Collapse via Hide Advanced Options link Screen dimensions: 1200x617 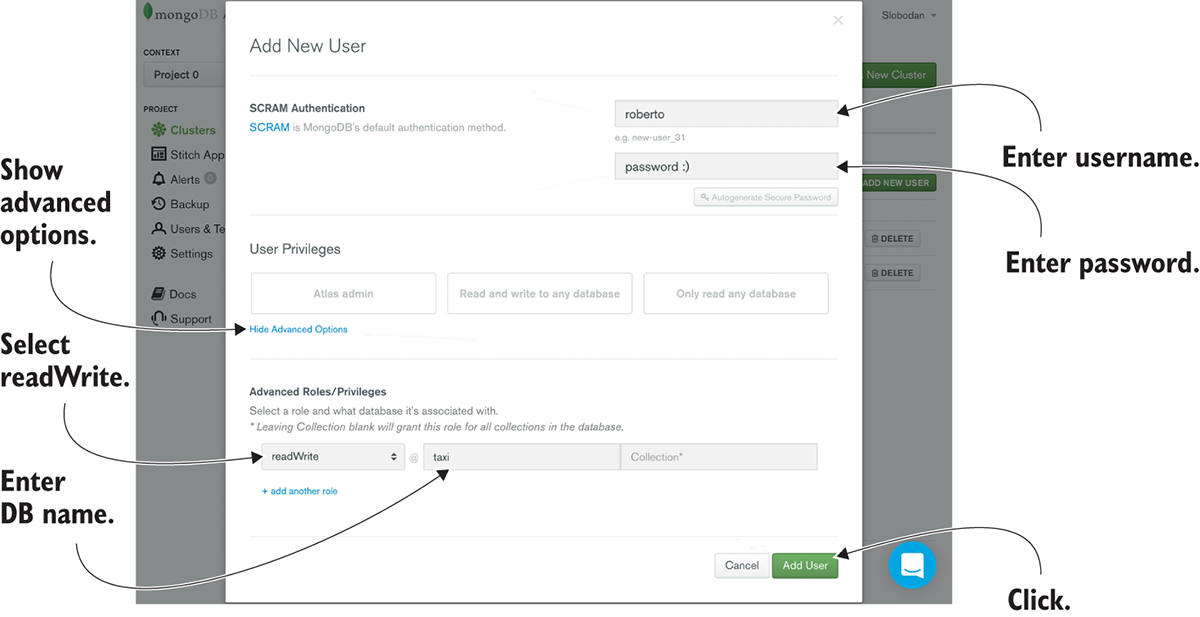[298, 329]
